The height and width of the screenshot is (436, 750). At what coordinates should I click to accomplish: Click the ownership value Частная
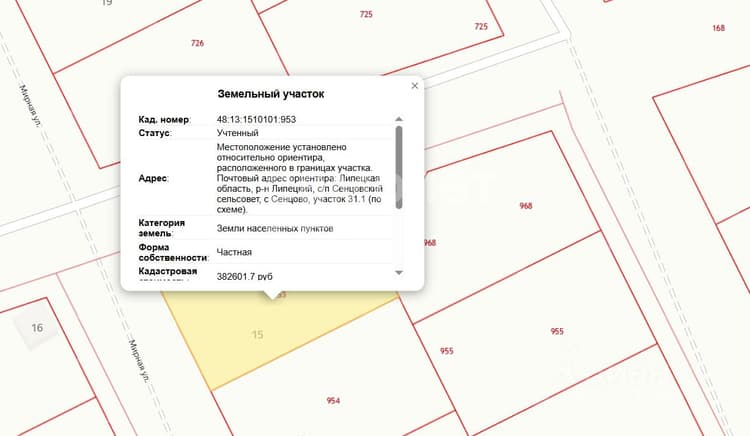[234, 252]
